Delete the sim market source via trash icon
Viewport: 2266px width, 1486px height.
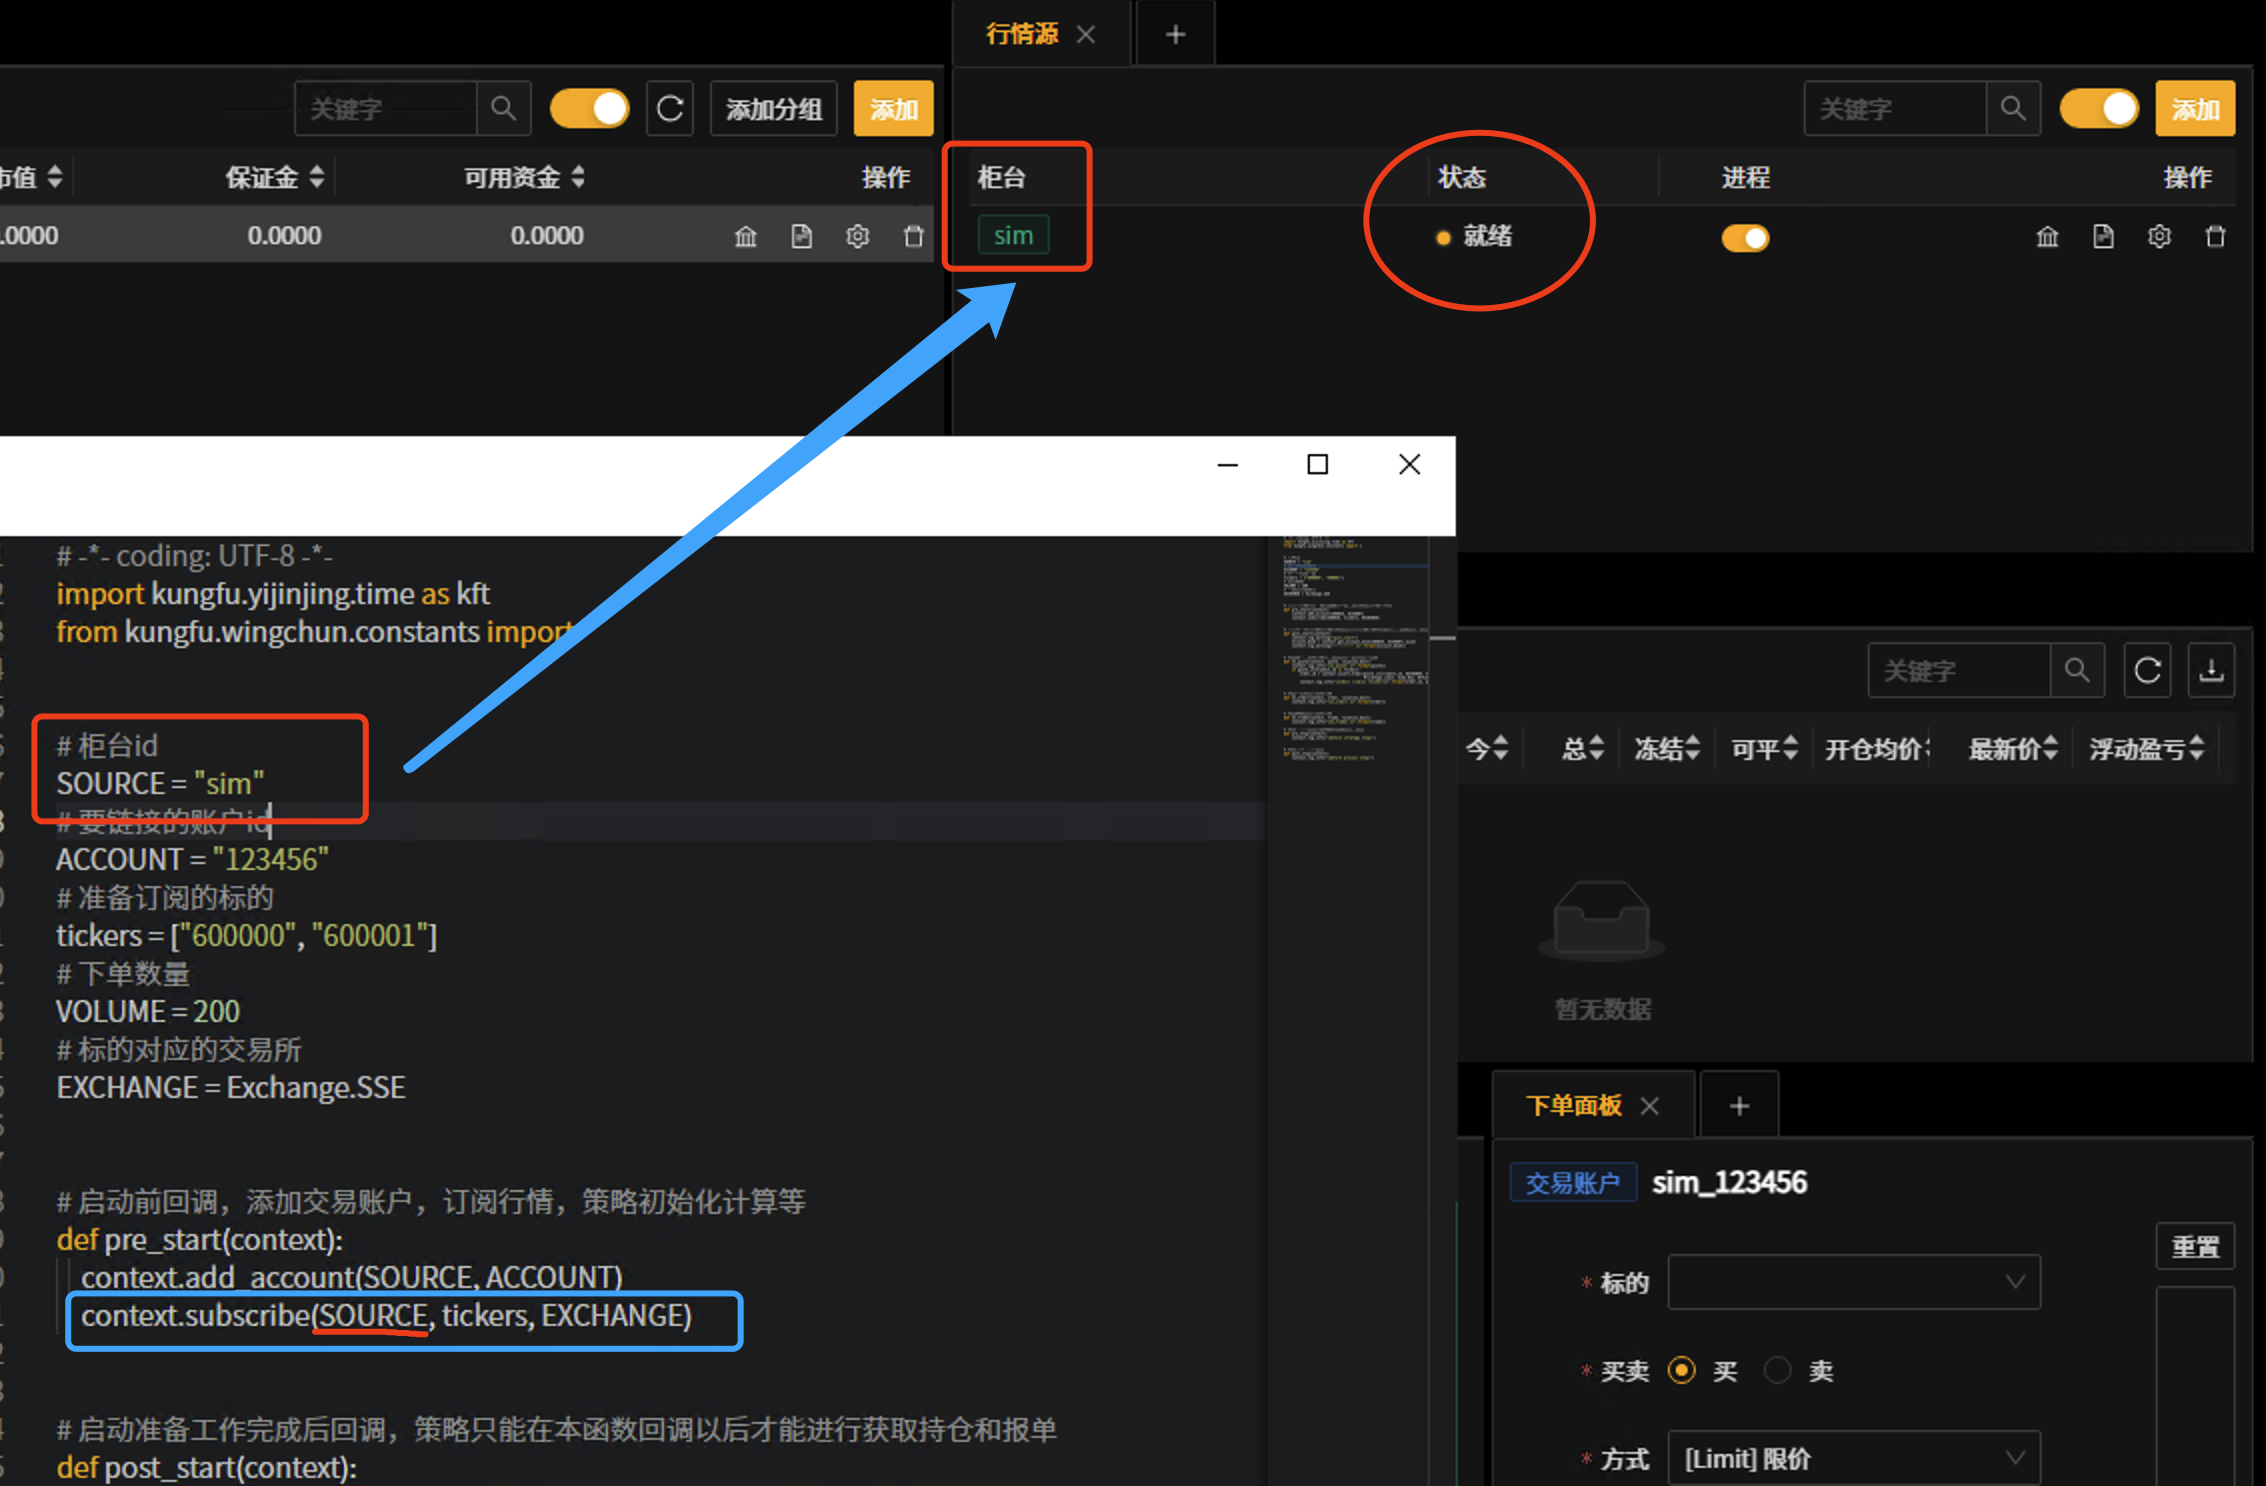(x=2216, y=237)
